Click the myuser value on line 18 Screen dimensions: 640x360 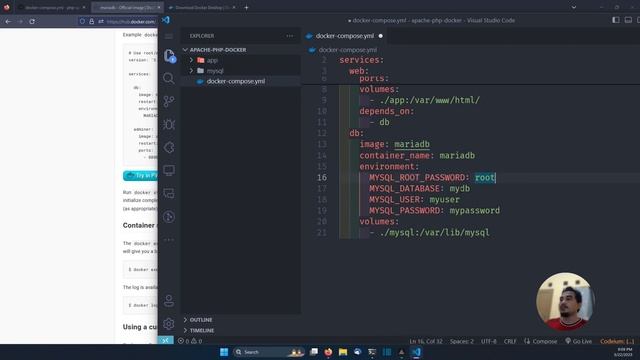point(444,200)
